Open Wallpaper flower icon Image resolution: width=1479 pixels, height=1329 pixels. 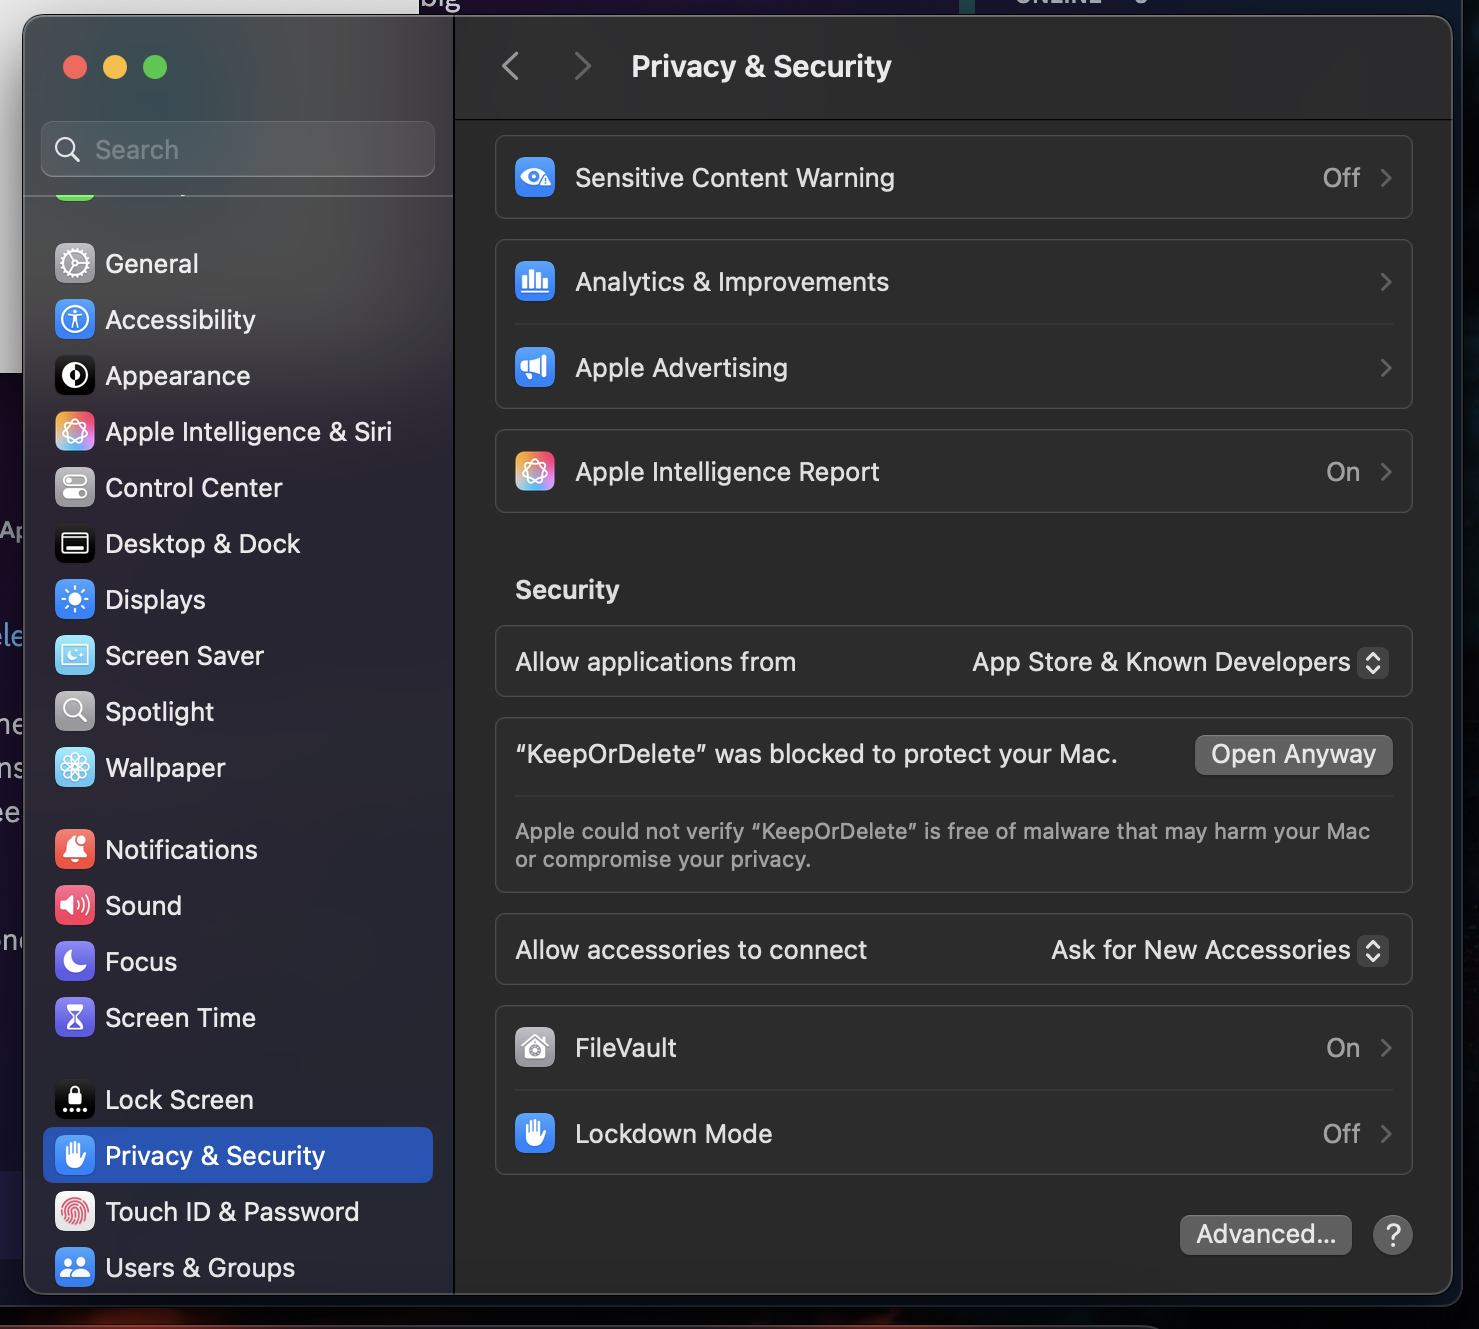(x=75, y=768)
